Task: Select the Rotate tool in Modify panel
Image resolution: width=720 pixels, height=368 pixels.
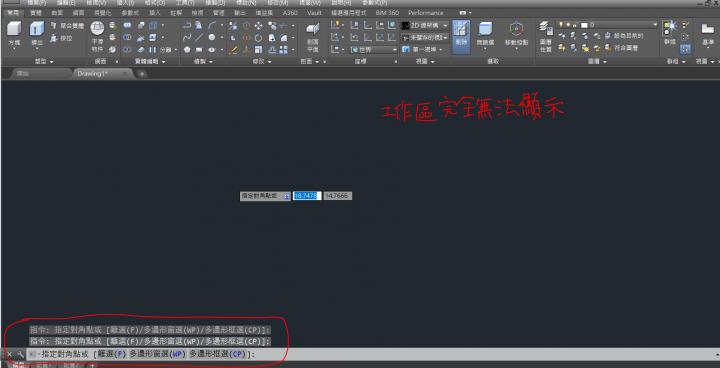Action: click(259, 38)
